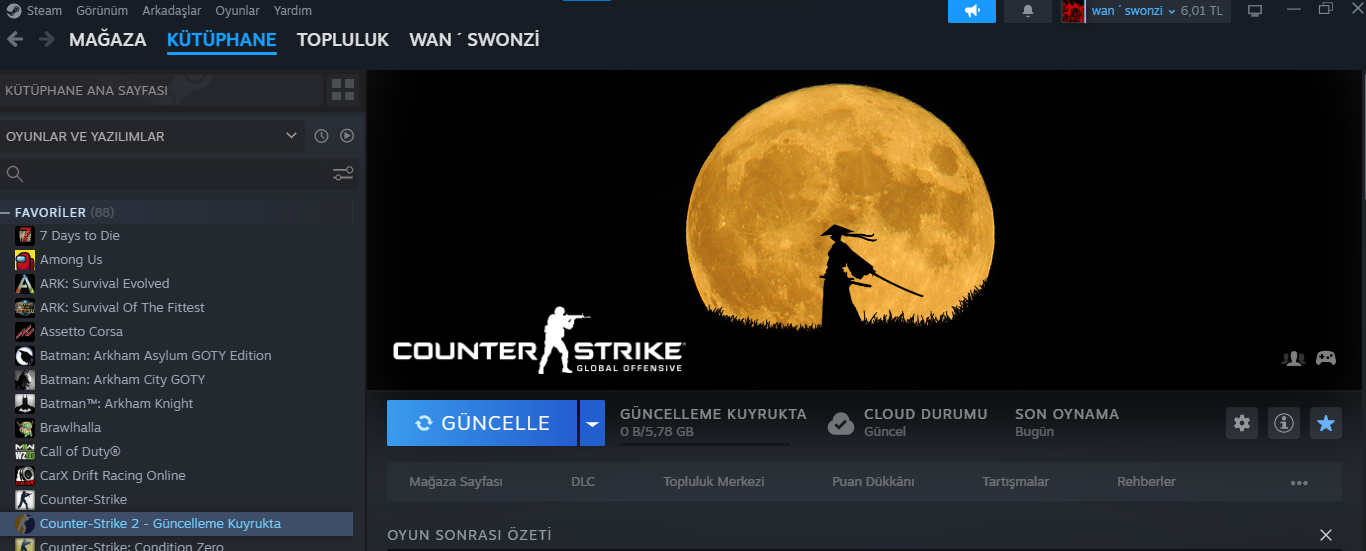Click the download progress bar

[704, 444]
